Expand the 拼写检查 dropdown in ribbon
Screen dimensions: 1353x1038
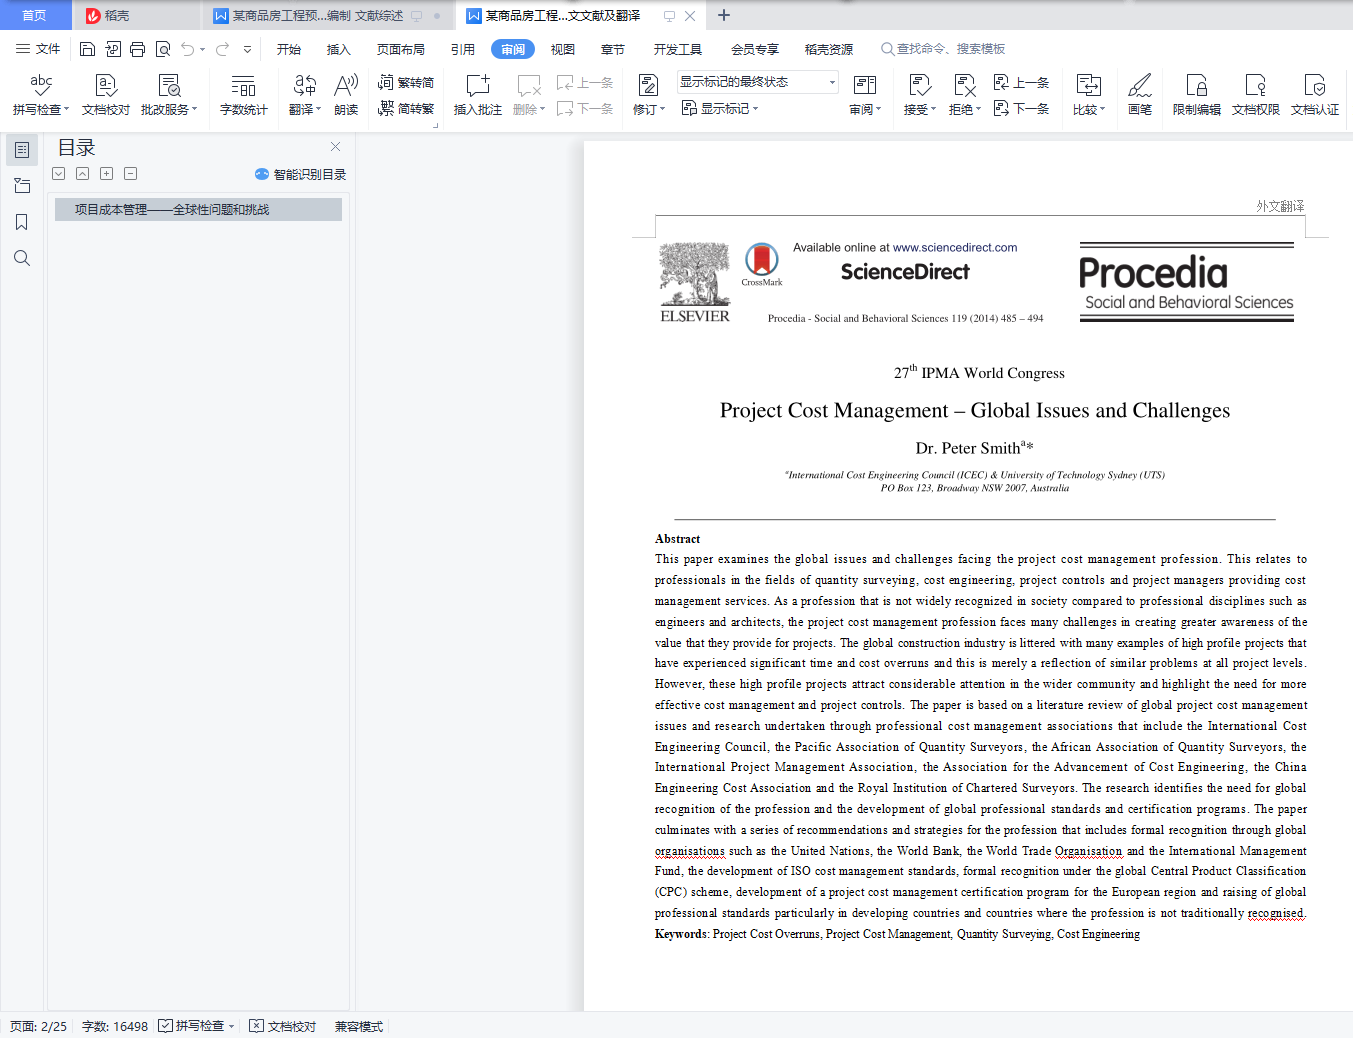pos(67,110)
